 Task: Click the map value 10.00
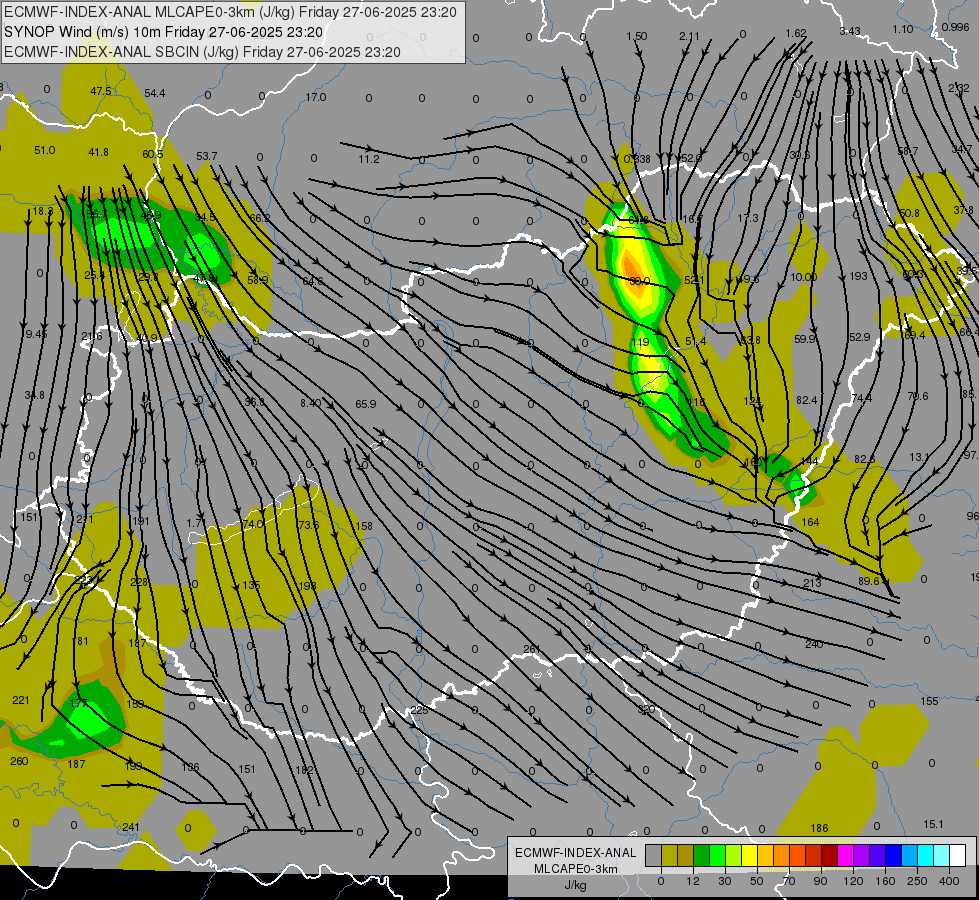point(804,277)
